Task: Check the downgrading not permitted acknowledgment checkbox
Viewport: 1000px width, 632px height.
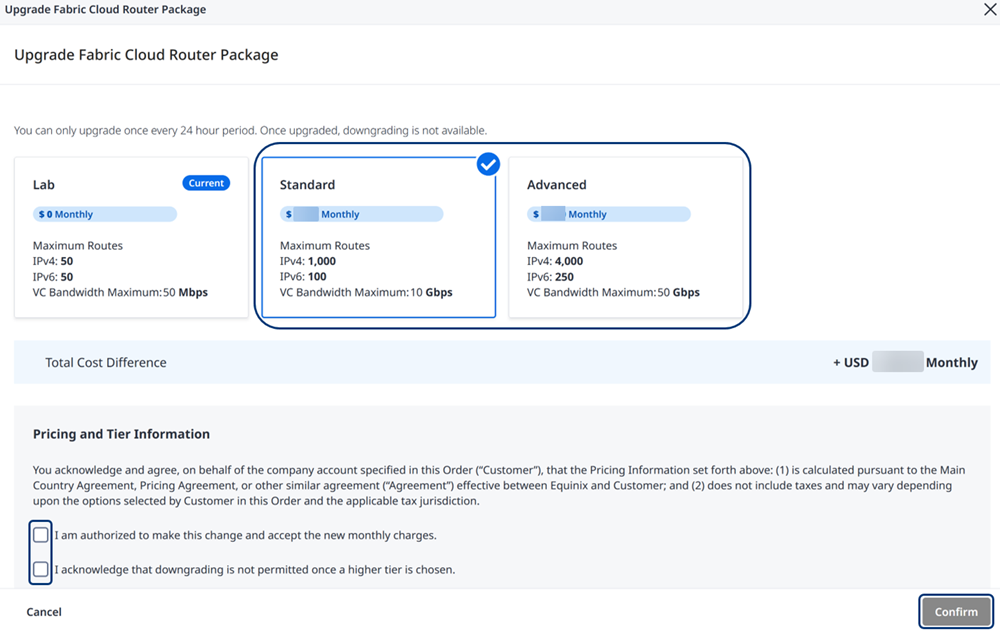Action: click(41, 569)
